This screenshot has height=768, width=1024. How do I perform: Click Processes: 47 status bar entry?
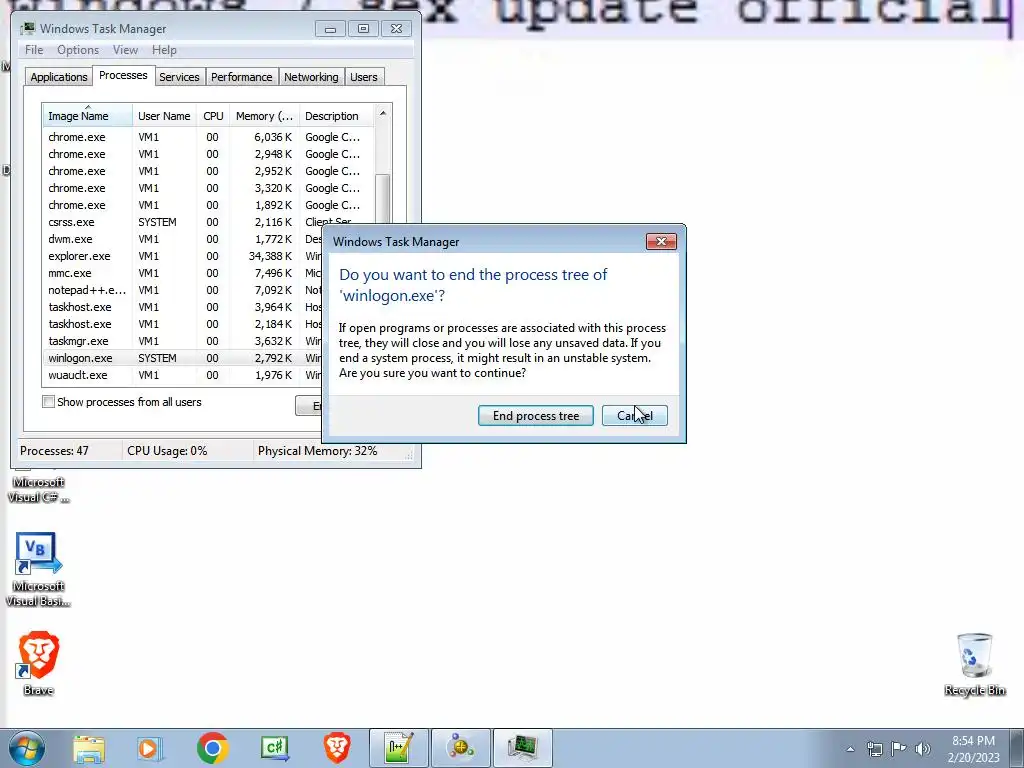click(x=54, y=451)
